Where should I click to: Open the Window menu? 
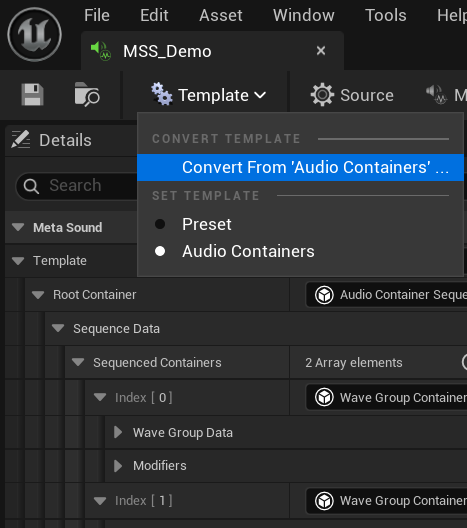[x=304, y=15]
